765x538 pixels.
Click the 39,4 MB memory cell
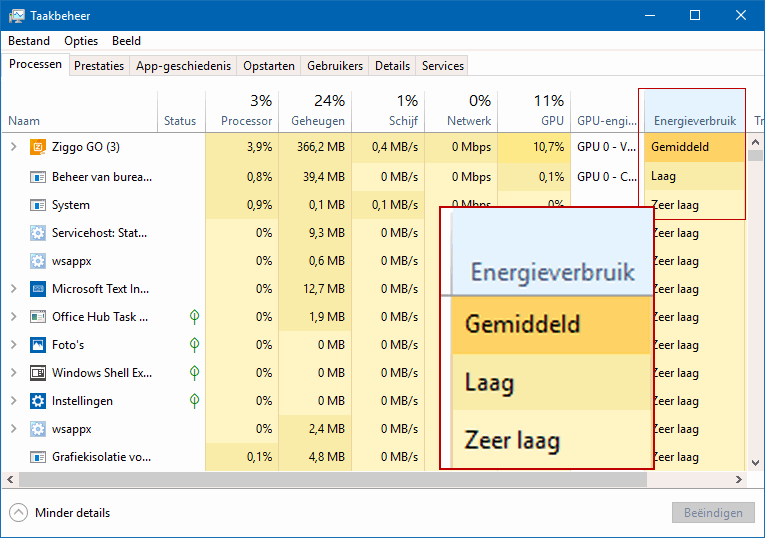pyautogui.click(x=315, y=177)
